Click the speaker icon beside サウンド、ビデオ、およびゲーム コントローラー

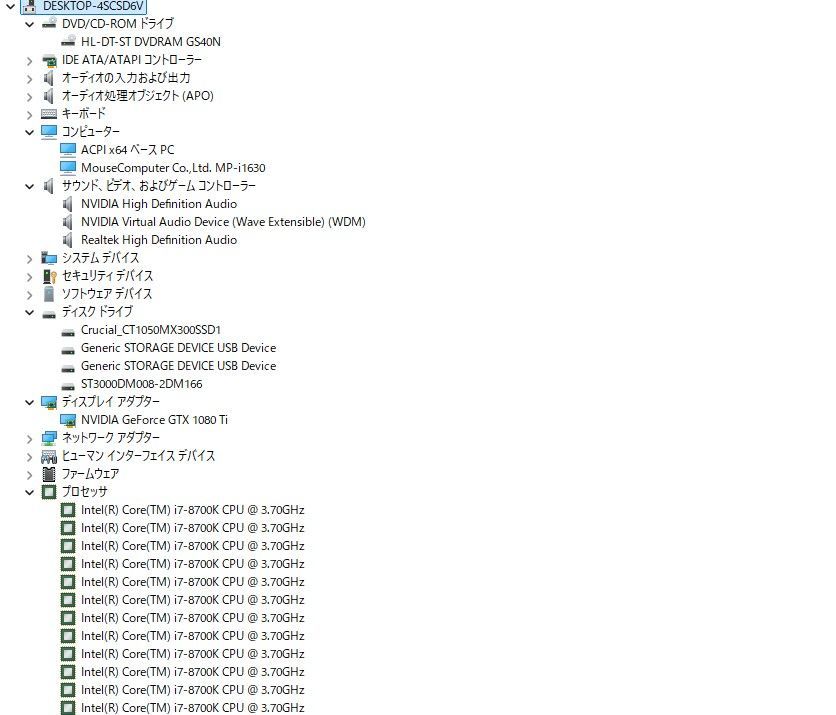[x=49, y=186]
